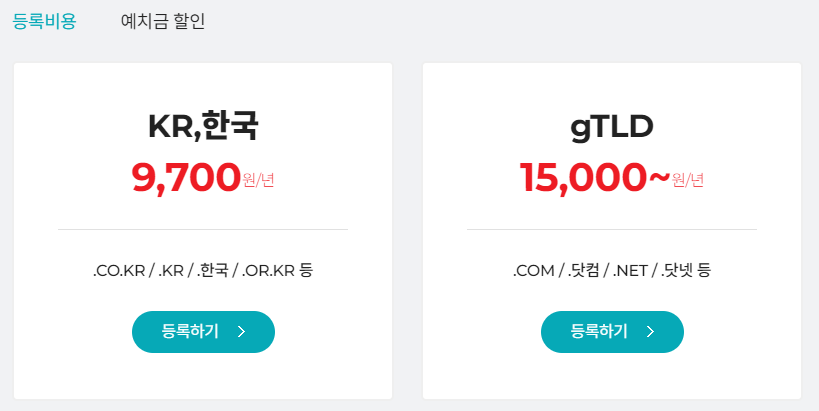Click 원/년 unit label beside 9,700
The width and height of the screenshot is (819, 411).
258,181
